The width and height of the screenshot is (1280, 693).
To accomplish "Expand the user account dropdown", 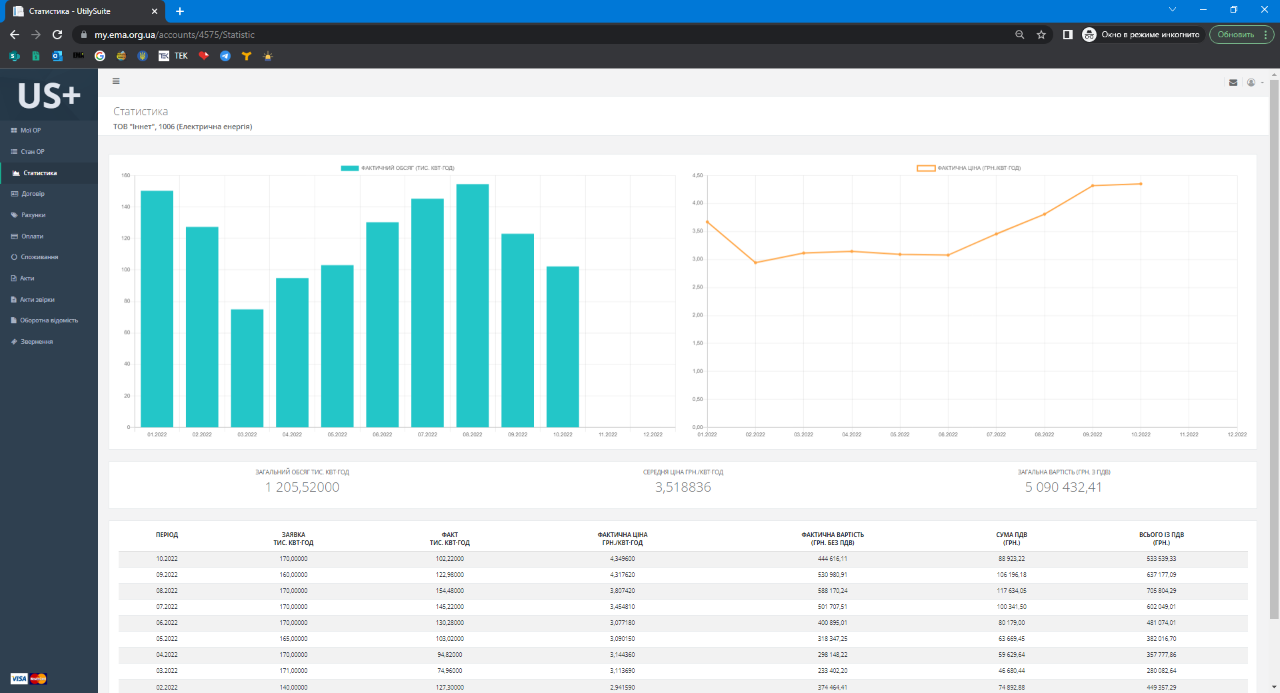I will click(x=1254, y=83).
